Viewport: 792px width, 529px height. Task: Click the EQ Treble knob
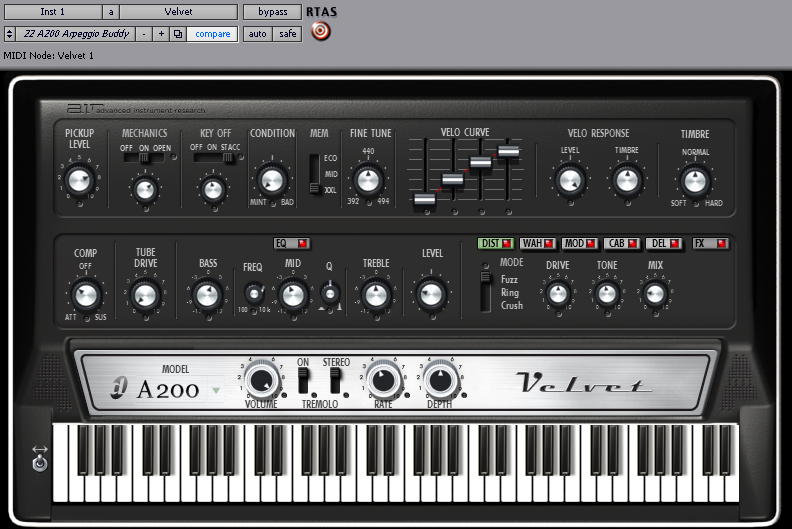376,296
